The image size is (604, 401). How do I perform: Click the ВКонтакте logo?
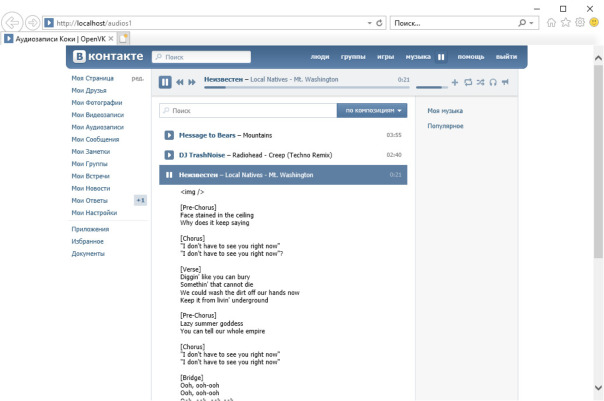coord(108,57)
